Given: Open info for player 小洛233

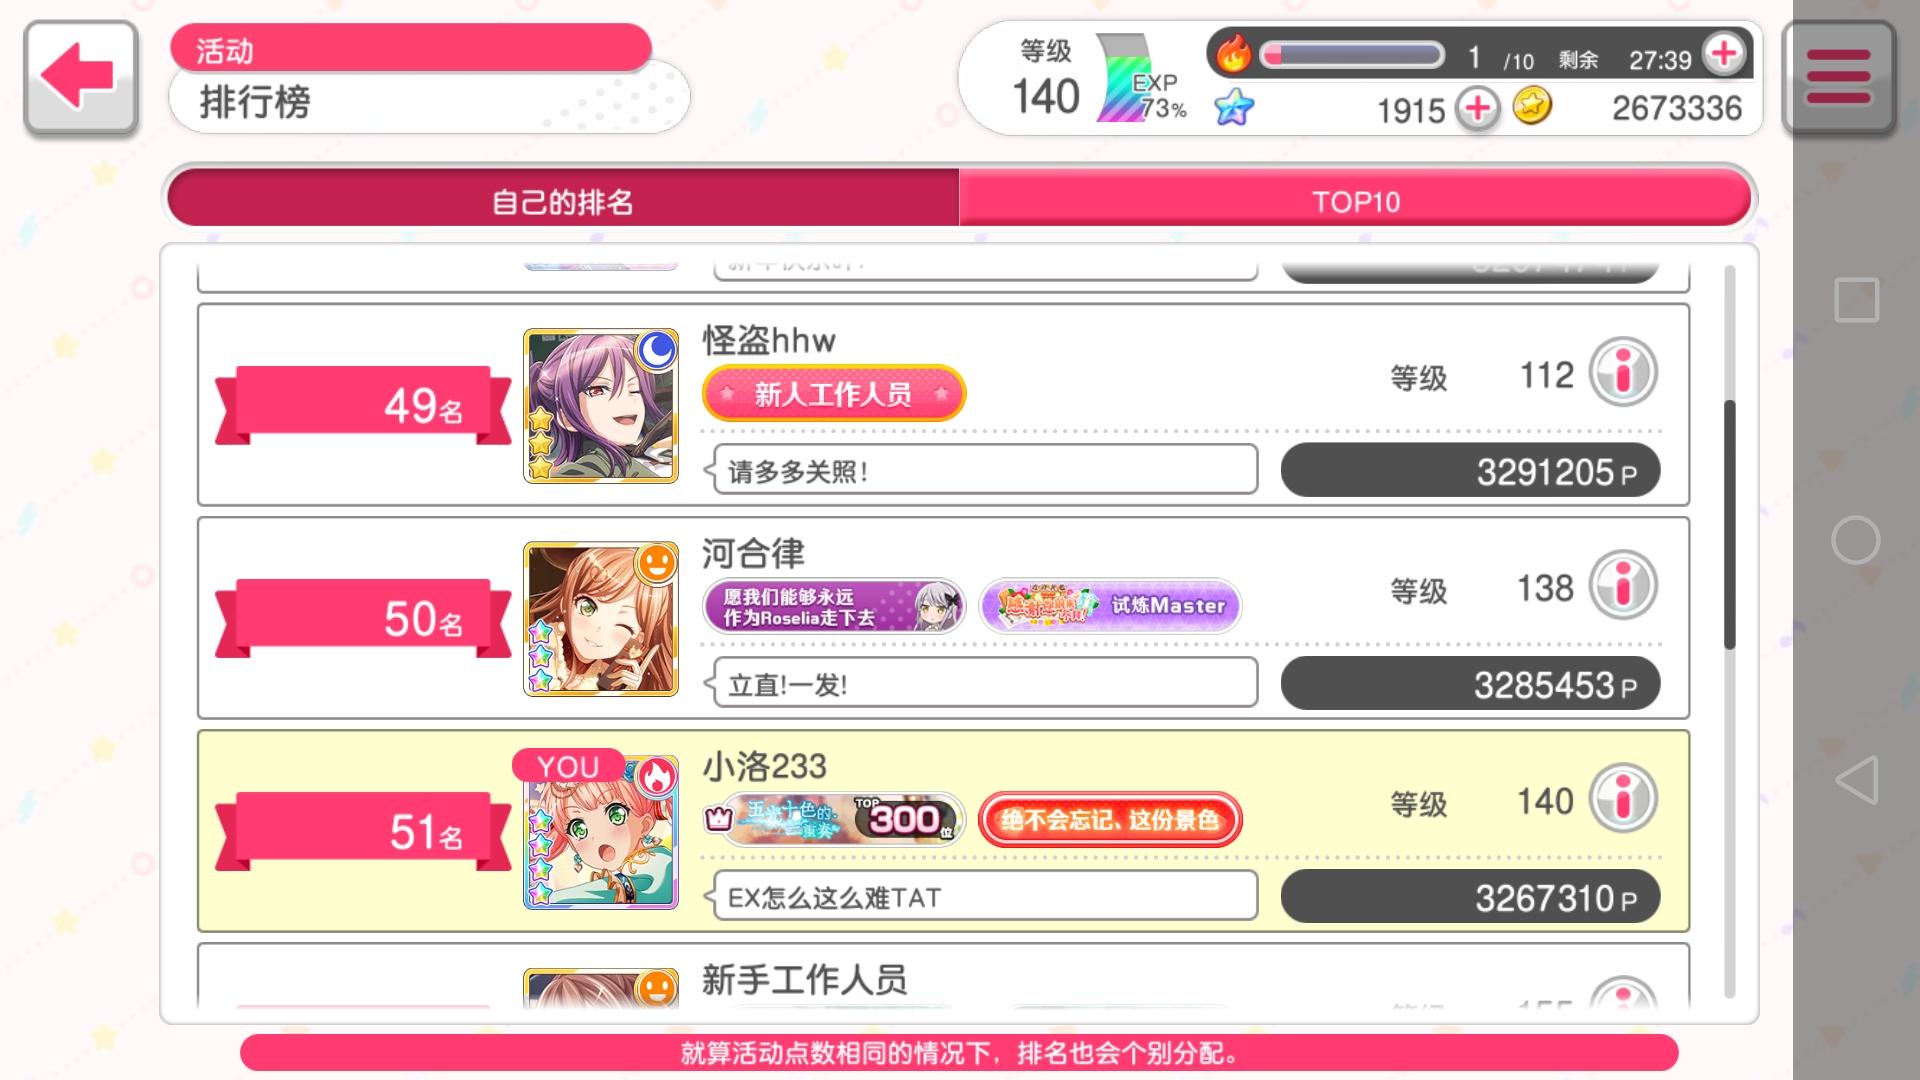Looking at the screenshot, I should tap(1623, 798).
